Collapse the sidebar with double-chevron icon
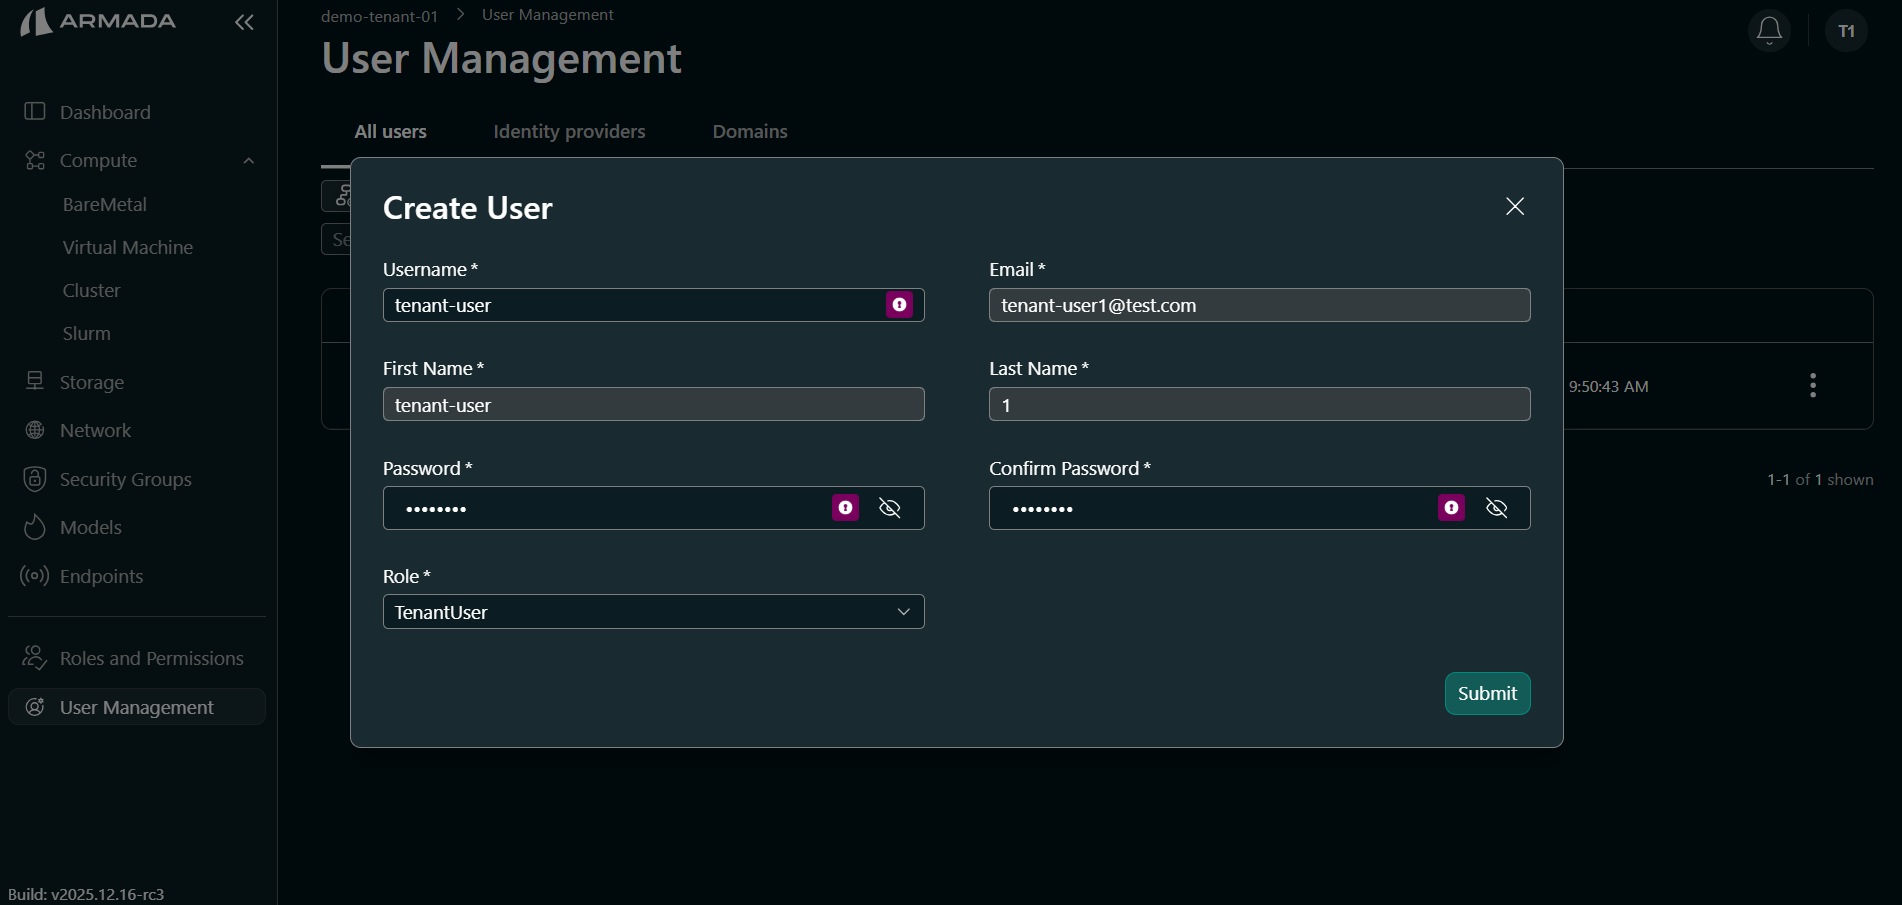The width and height of the screenshot is (1902, 905). tap(244, 22)
